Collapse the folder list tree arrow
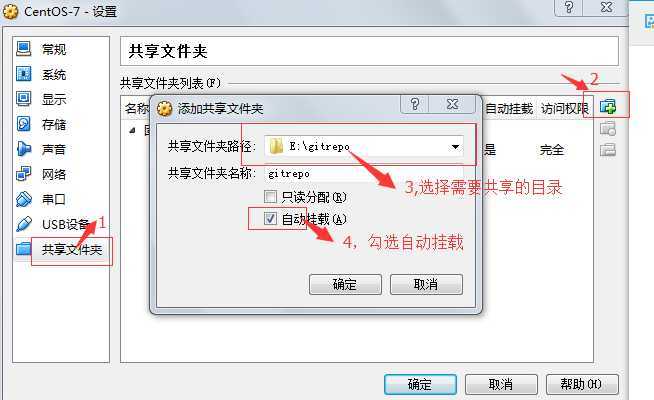This screenshot has height=400, width=654. tap(132, 131)
